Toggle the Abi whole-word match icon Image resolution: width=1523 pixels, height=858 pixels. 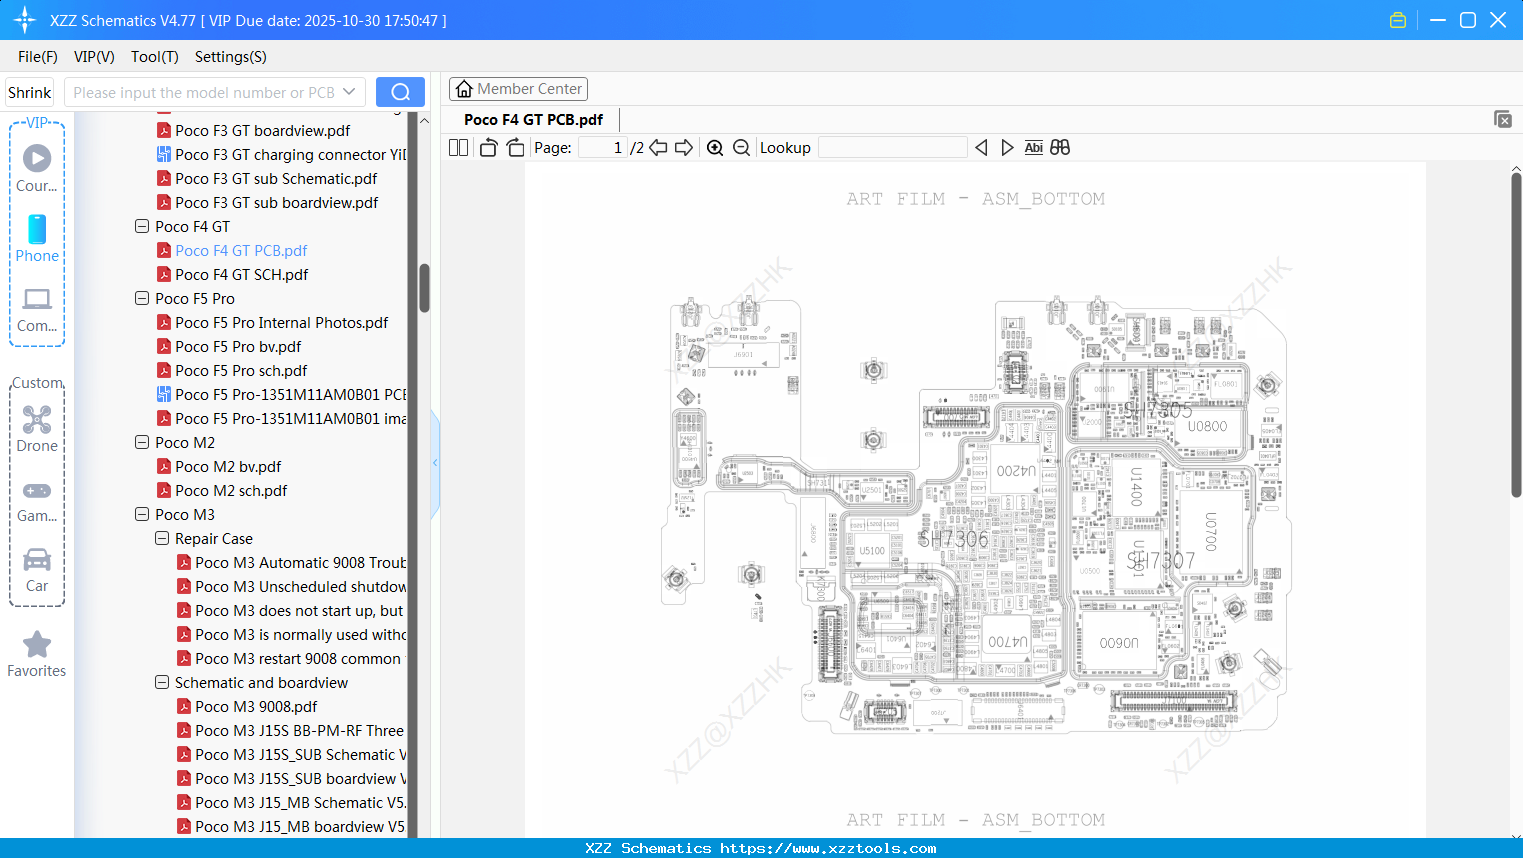1034,148
